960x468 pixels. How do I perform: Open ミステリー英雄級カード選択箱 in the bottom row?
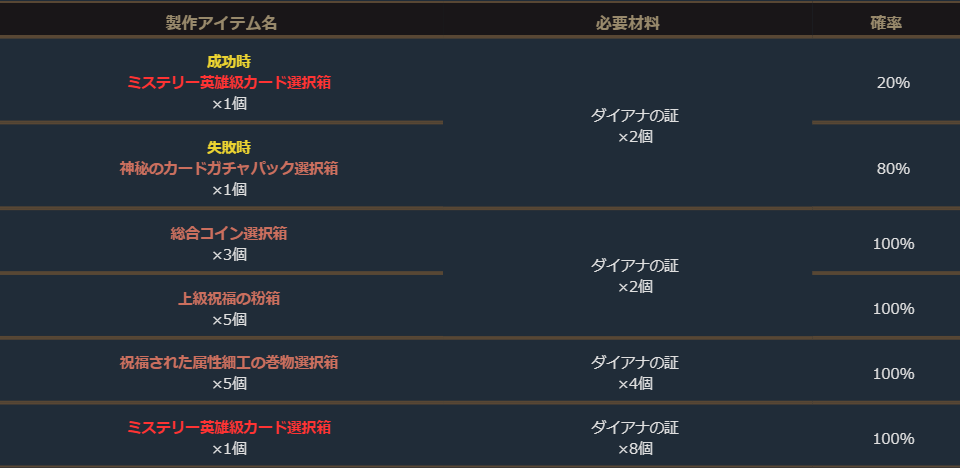click(229, 427)
